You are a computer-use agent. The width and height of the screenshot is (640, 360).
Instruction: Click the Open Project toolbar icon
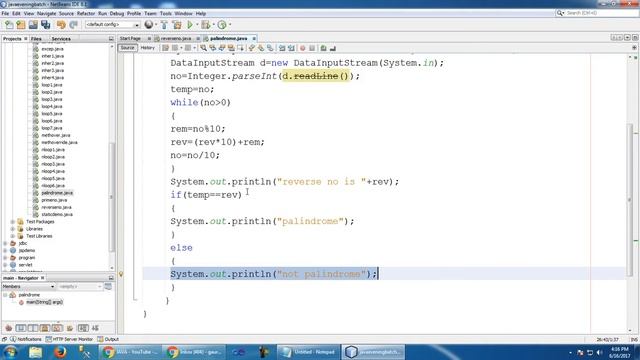(x=33, y=25)
